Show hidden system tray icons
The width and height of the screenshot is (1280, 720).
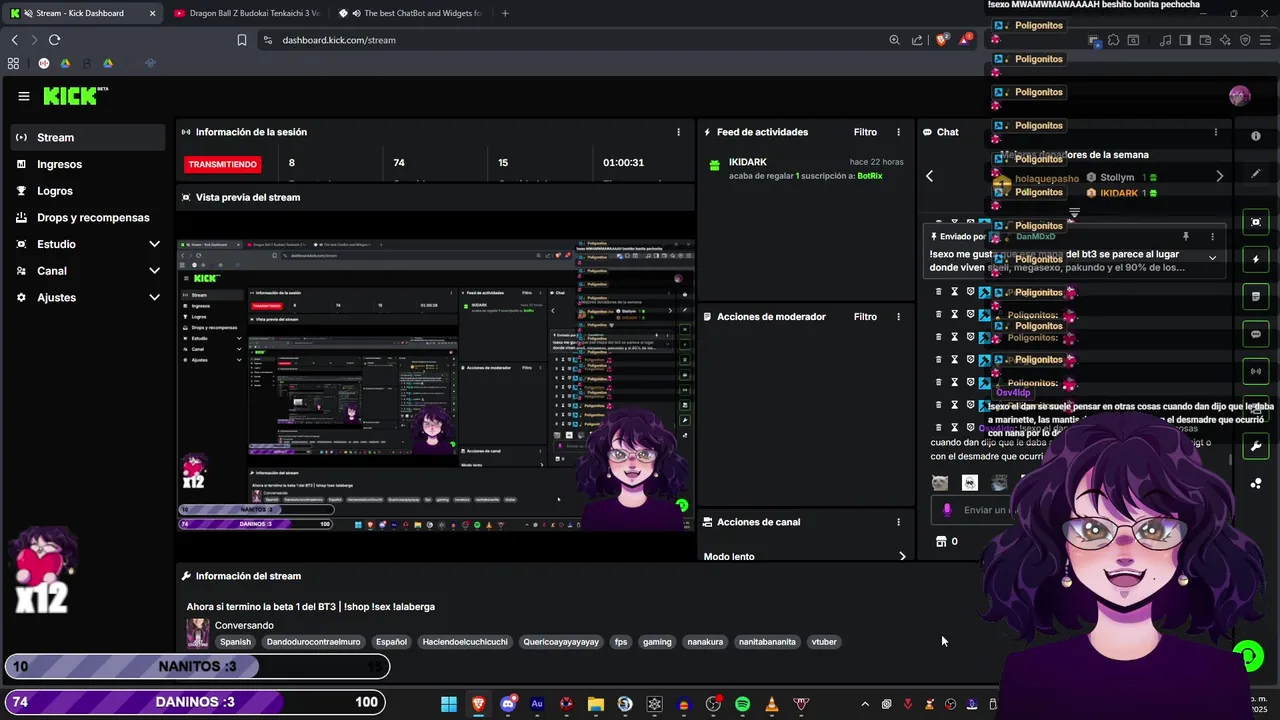click(865, 704)
